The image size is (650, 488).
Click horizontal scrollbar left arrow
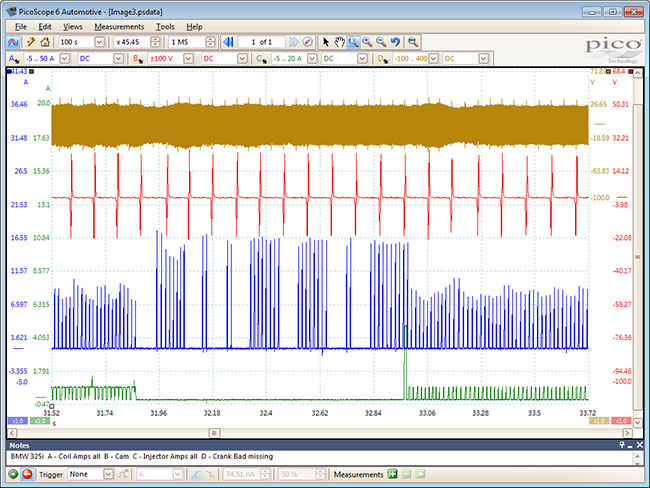[x=12, y=433]
